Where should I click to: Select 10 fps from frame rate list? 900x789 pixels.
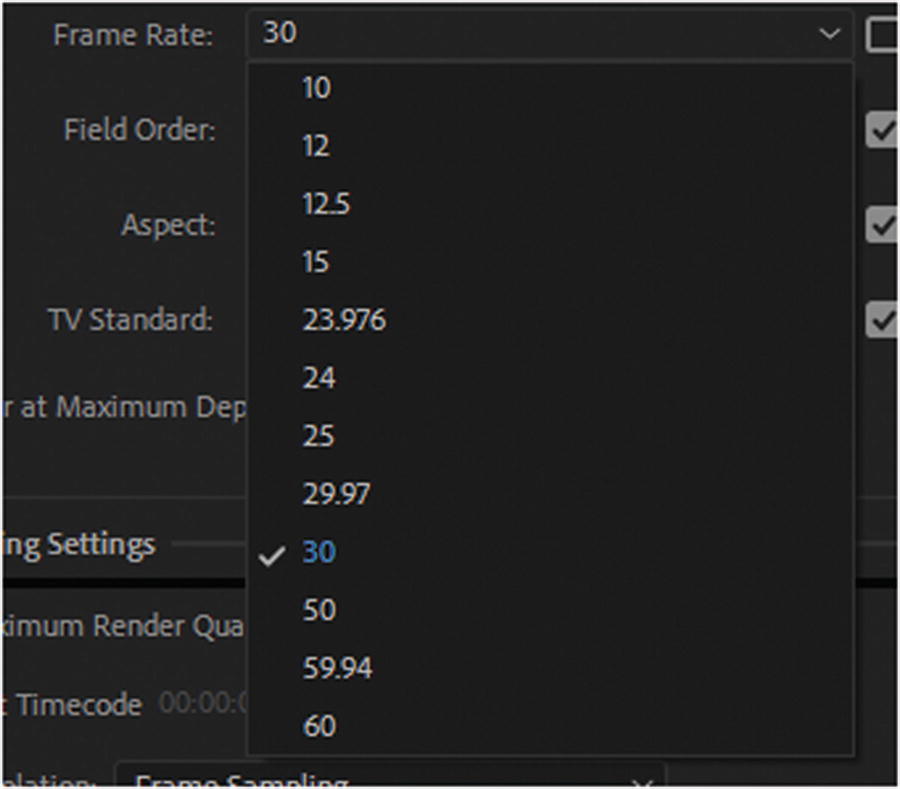(316, 88)
